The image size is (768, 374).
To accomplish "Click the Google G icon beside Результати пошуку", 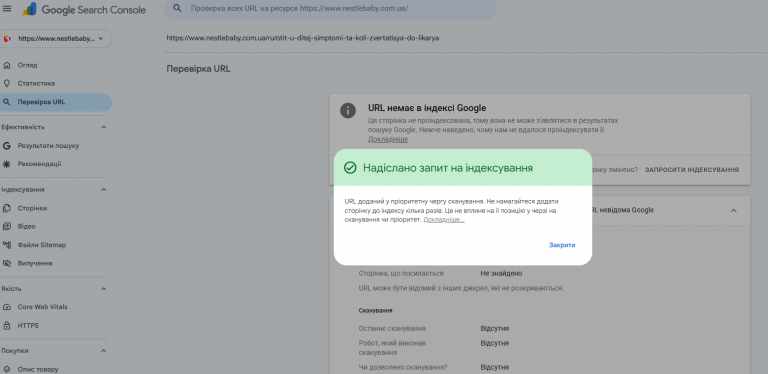I will (x=7, y=146).
